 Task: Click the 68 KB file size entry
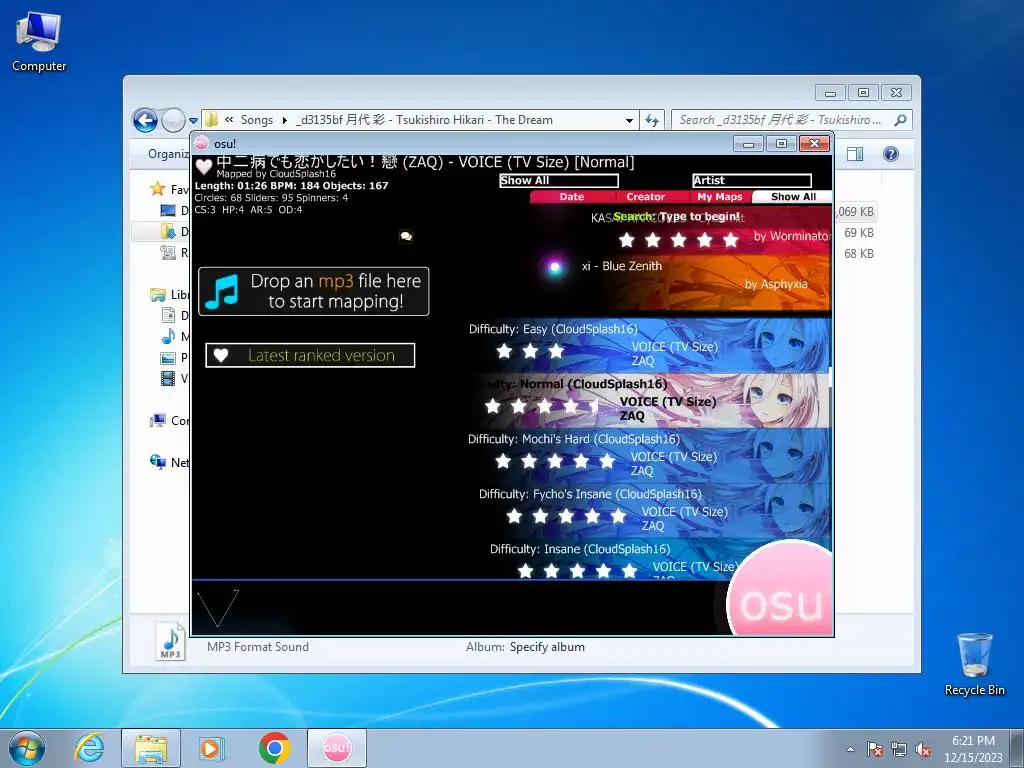[858, 254]
